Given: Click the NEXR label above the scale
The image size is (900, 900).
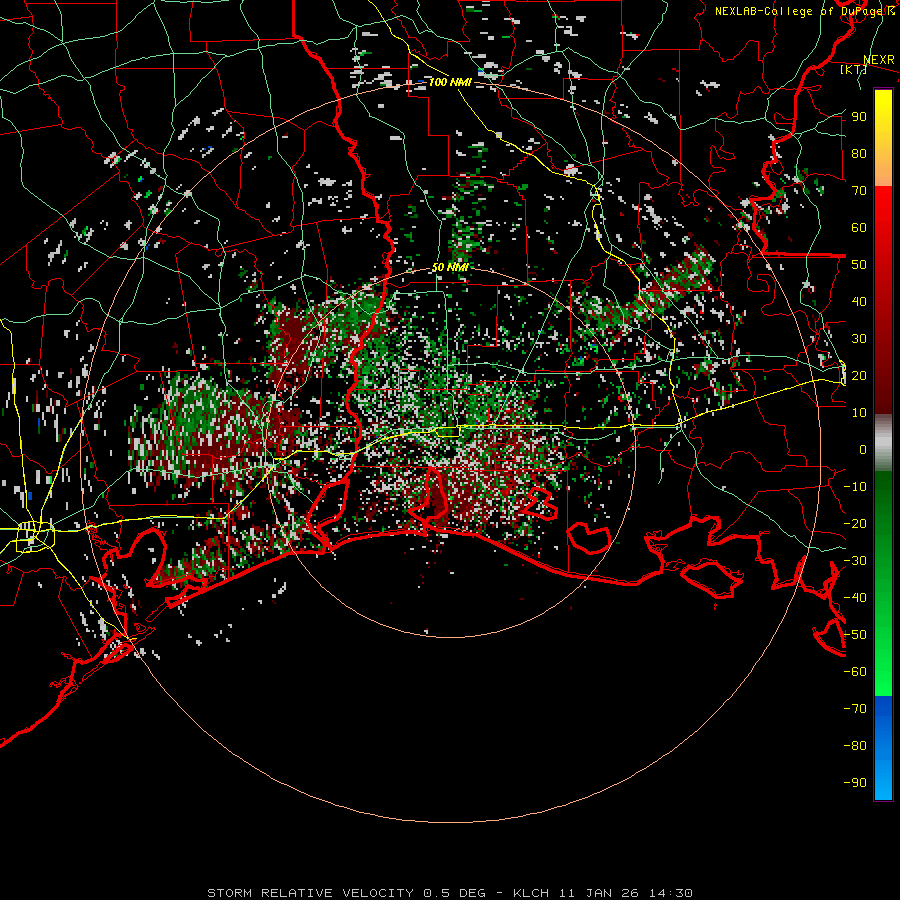Looking at the screenshot, I should 879,60.
